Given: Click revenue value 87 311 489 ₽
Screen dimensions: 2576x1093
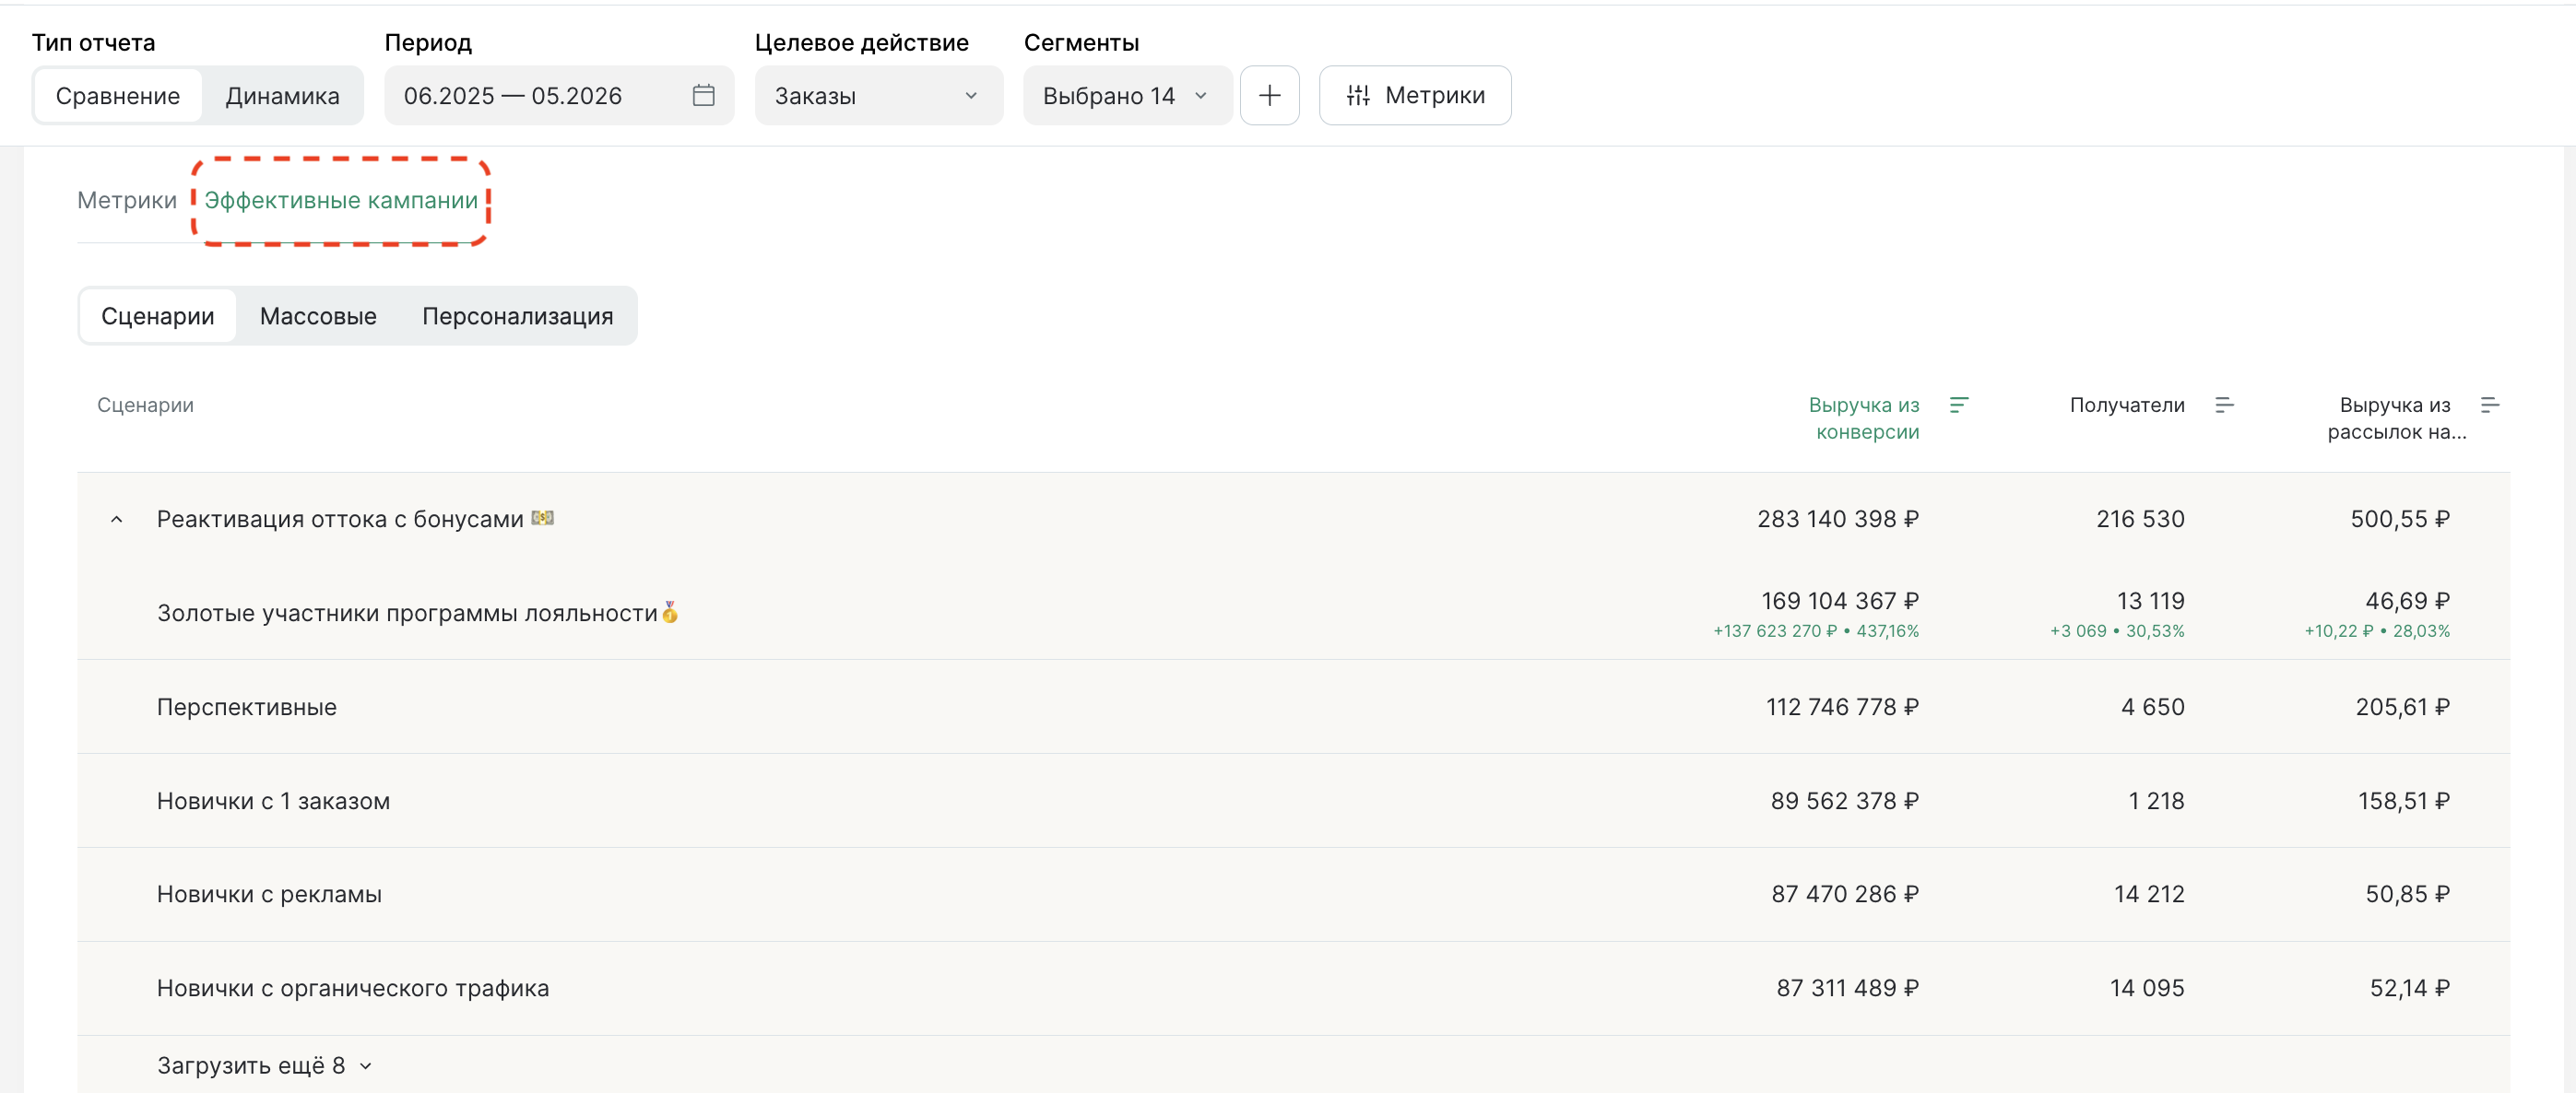Looking at the screenshot, I should click(x=1847, y=988).
